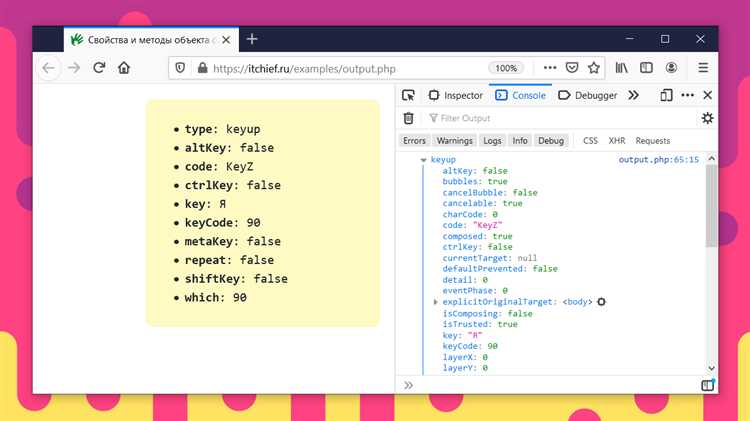Show the sidebars panel

646,68
